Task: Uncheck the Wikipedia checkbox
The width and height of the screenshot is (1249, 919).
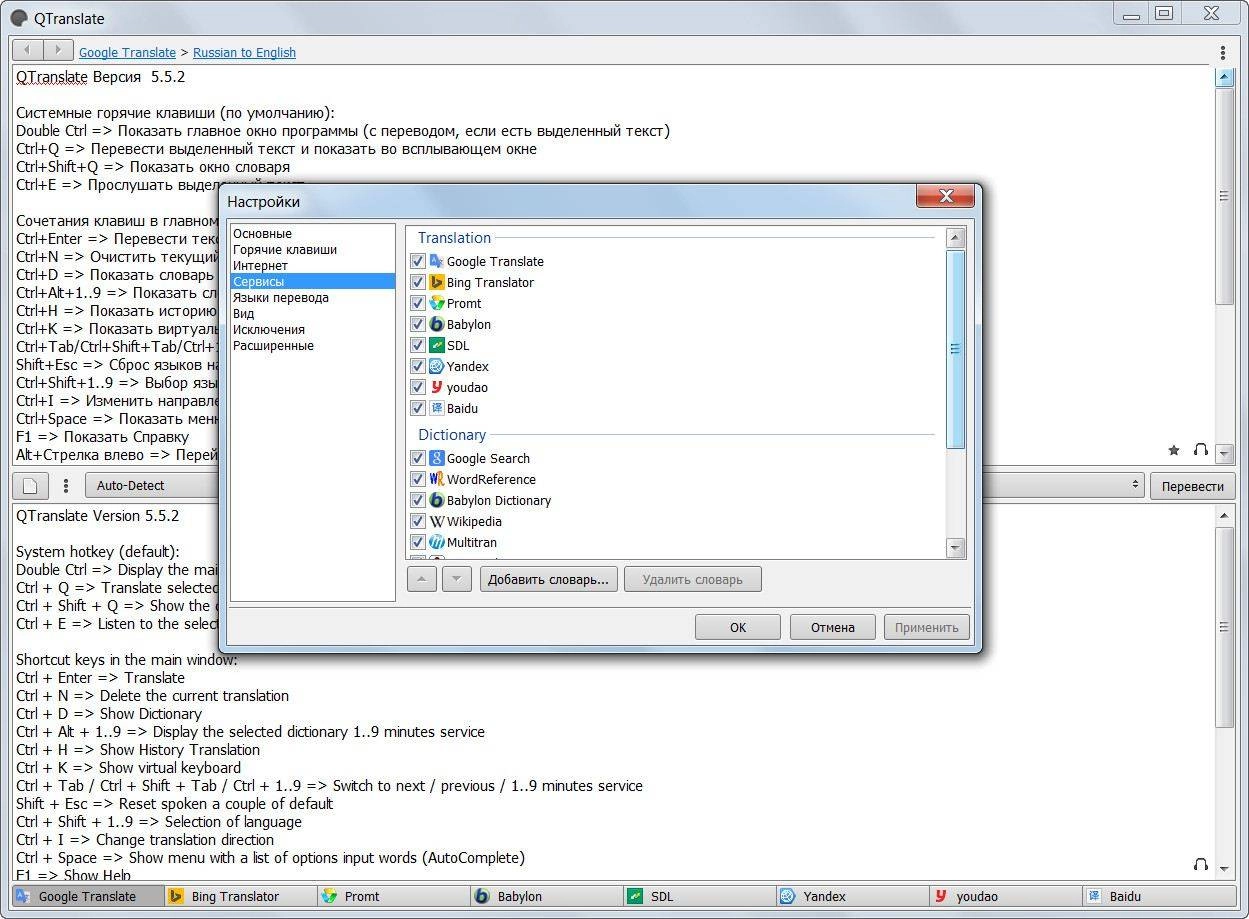Action: pyautogui.click(x=418, y=521)
